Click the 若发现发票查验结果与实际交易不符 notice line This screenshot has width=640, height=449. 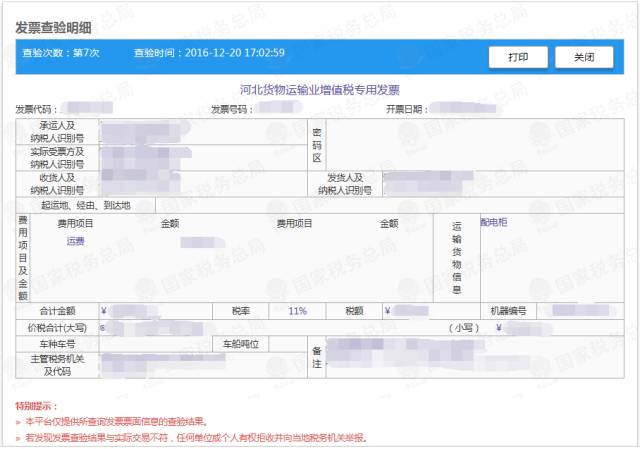tap(196, 438)
